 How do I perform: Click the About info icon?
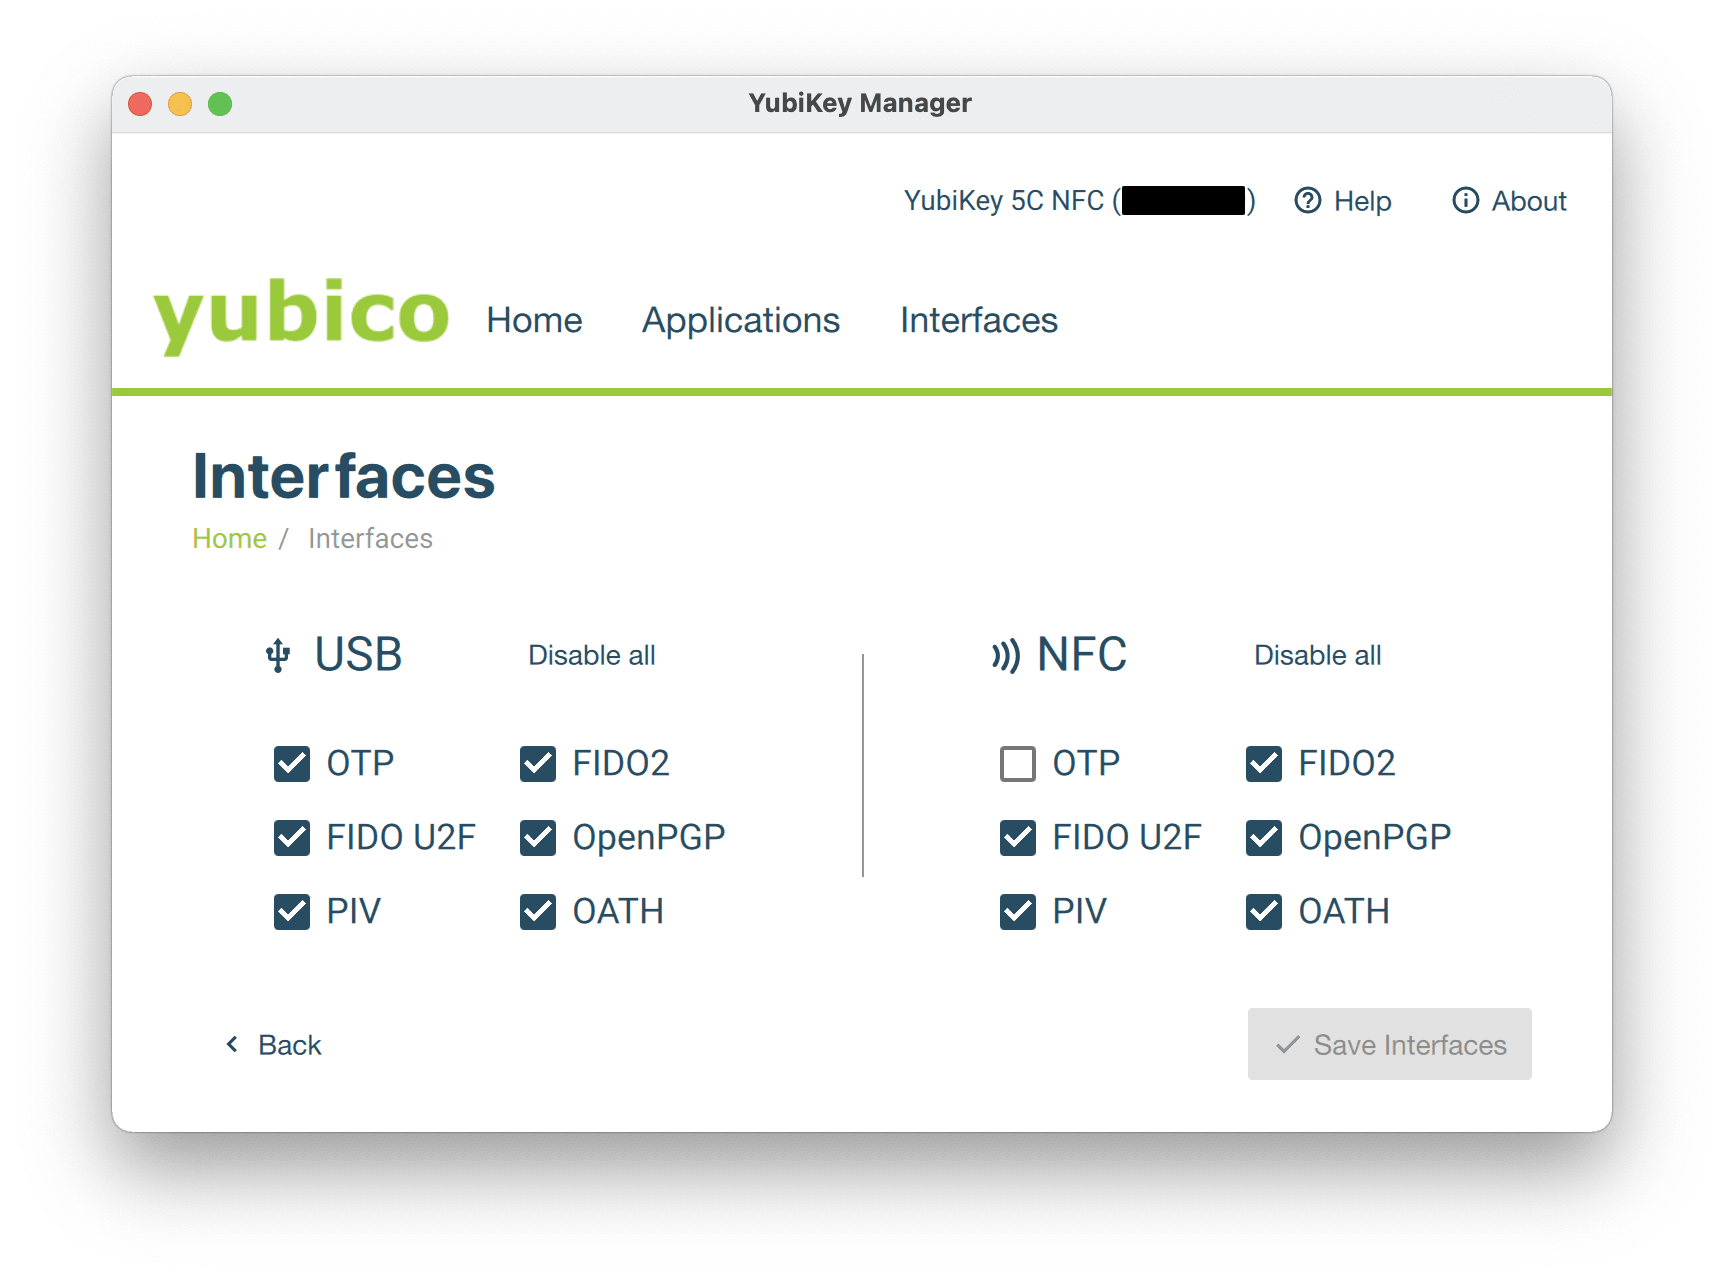[1466, 201]
